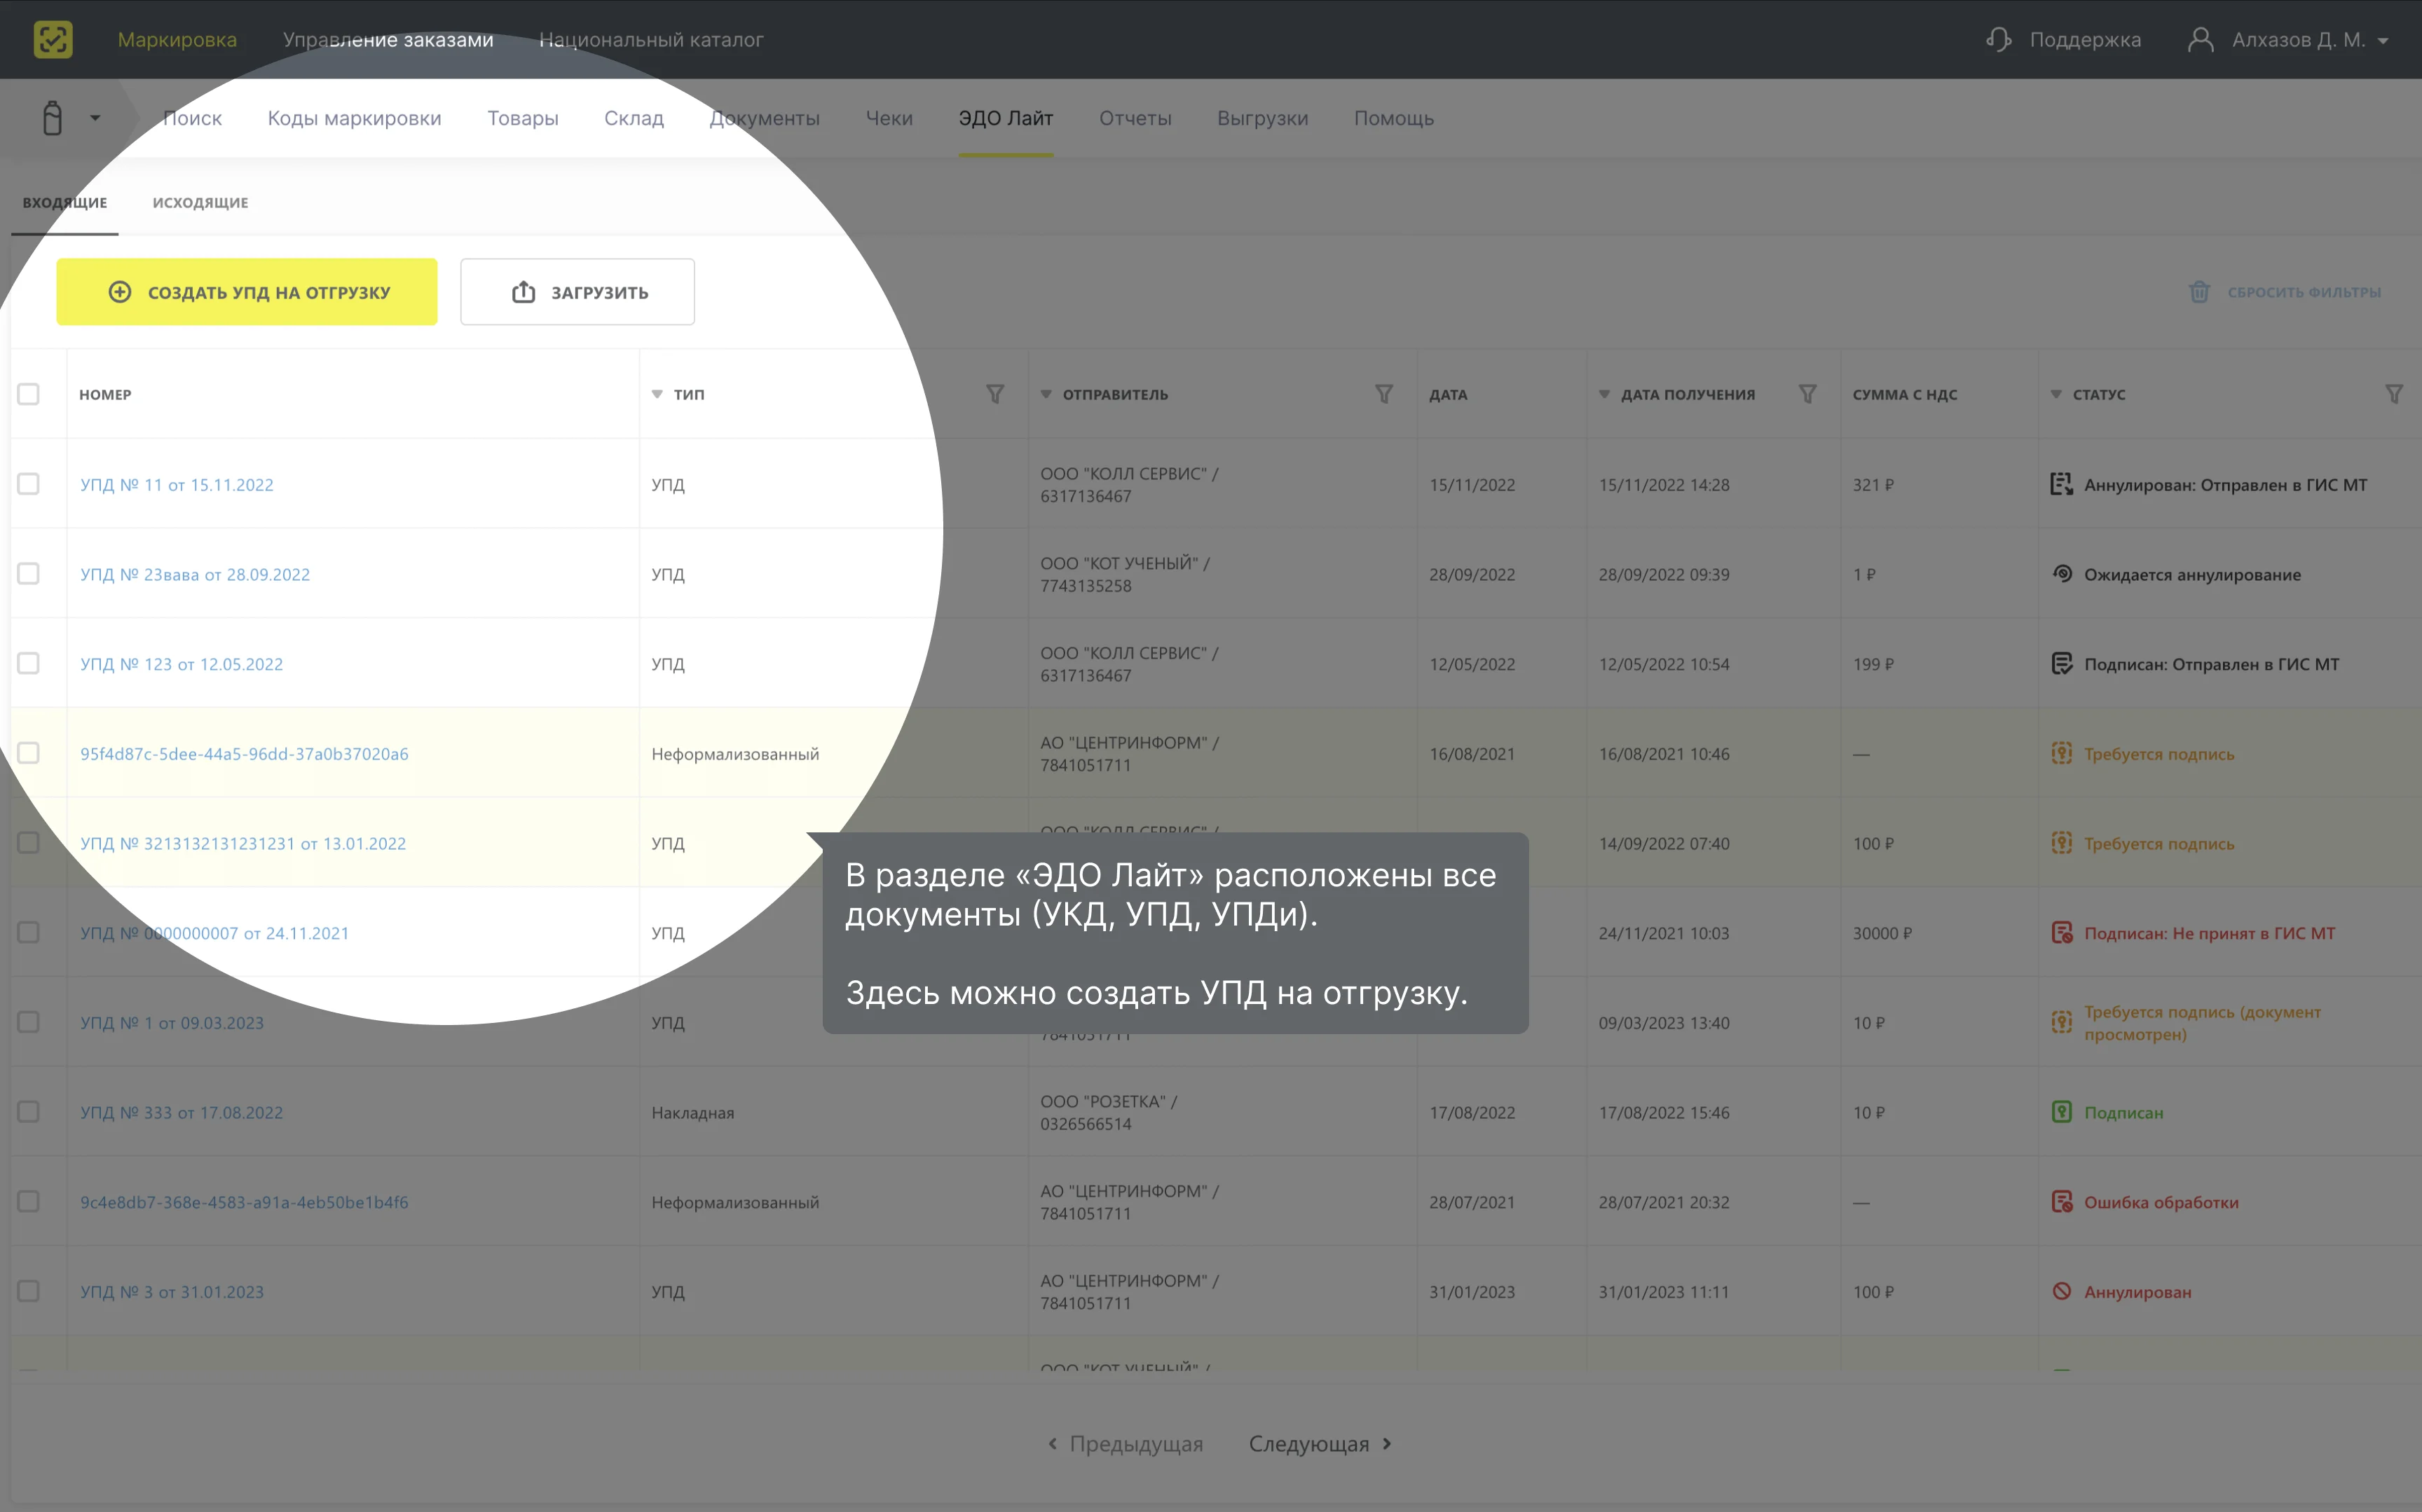Check the УПД № 1 от 09.03.2023 checkbox

pyautogui.click(x=28, y=1022)
